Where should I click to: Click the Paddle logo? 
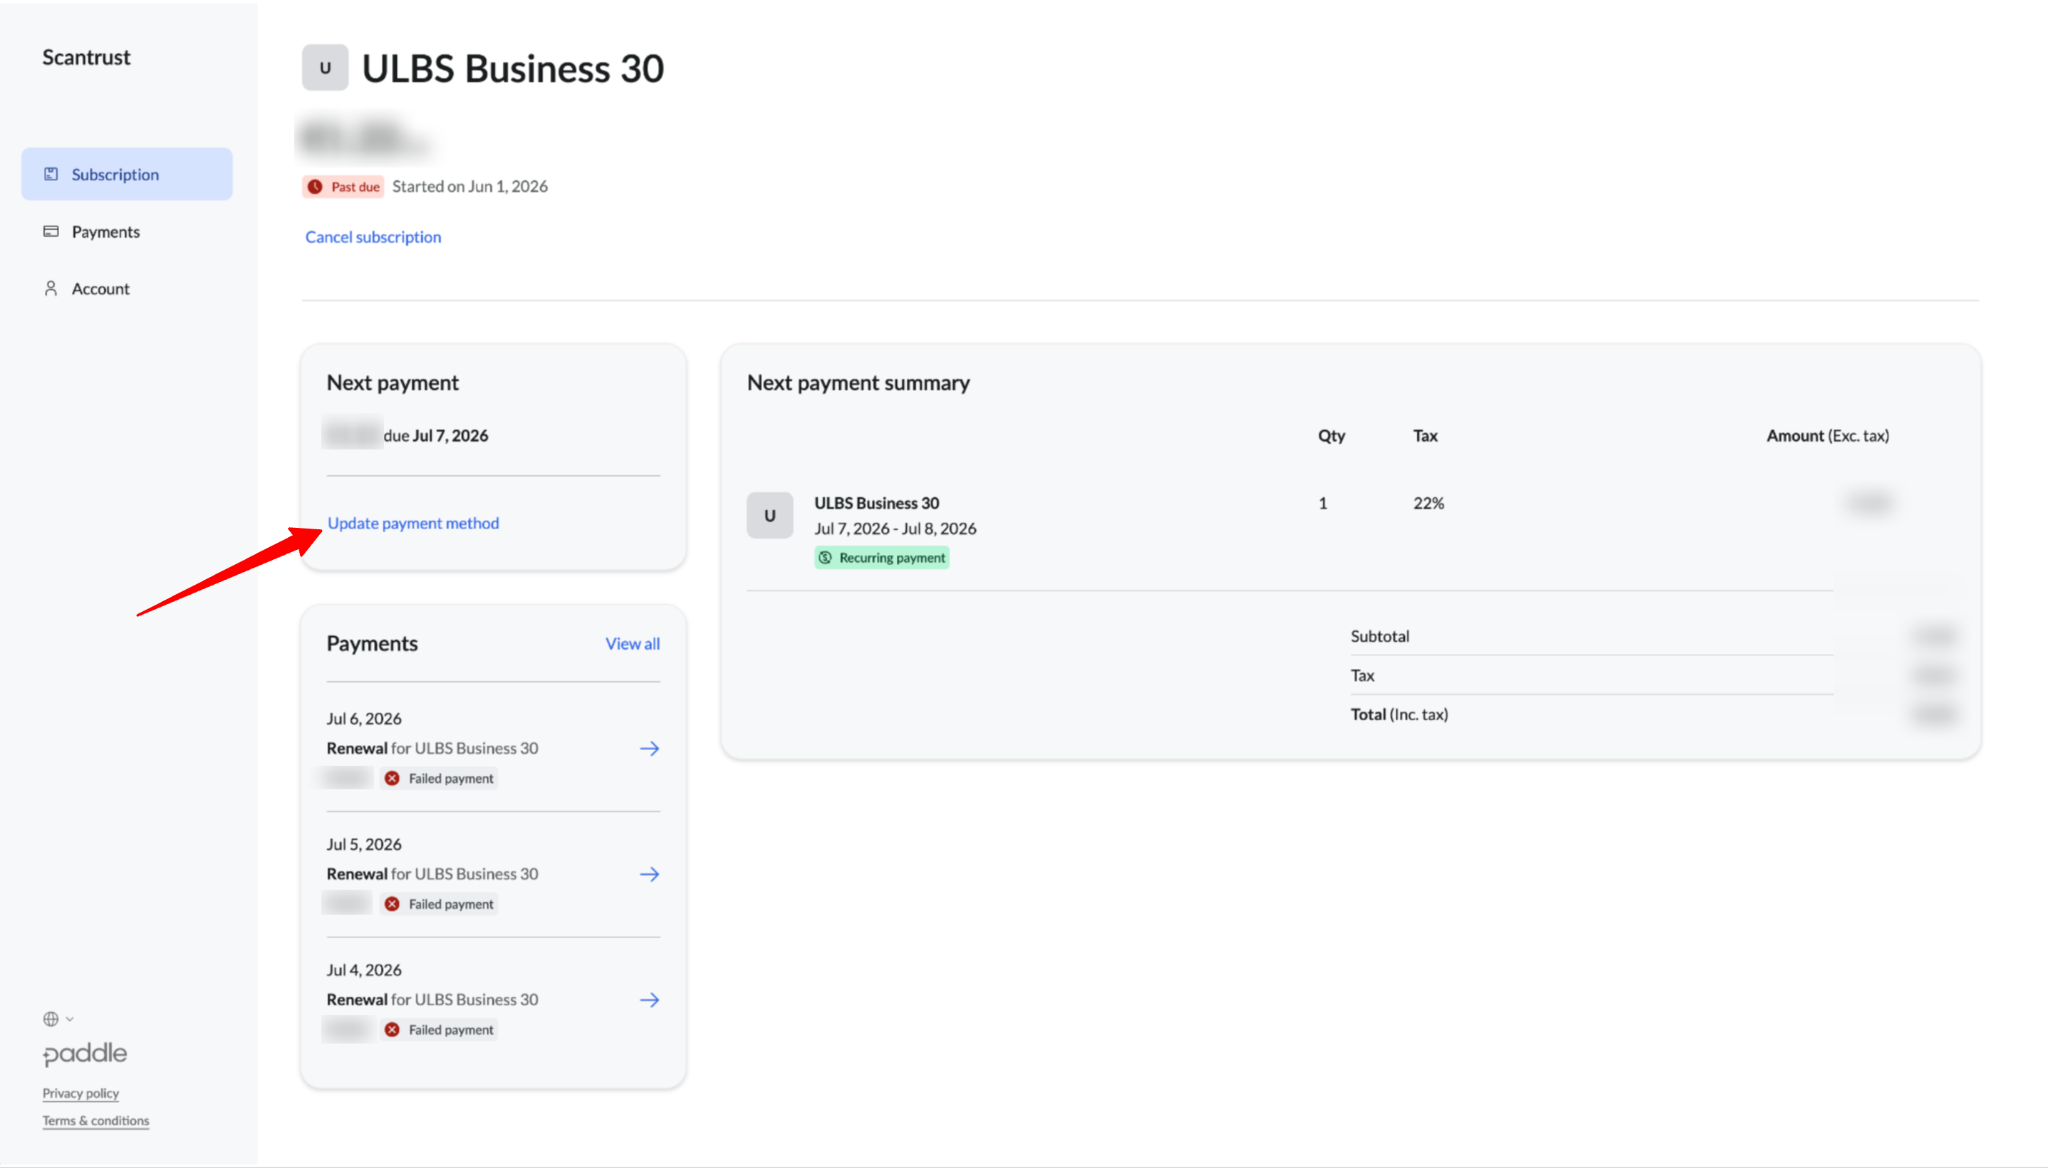(85, 1054)
